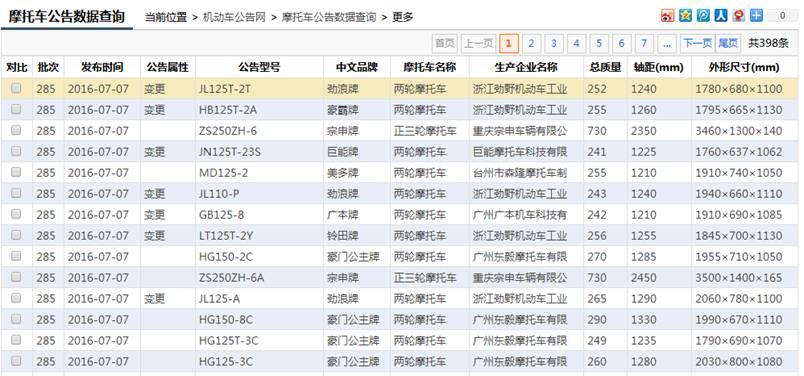804x376 pixels.
Task: Open model HG150-2C
Action: [x=226, y=256]
